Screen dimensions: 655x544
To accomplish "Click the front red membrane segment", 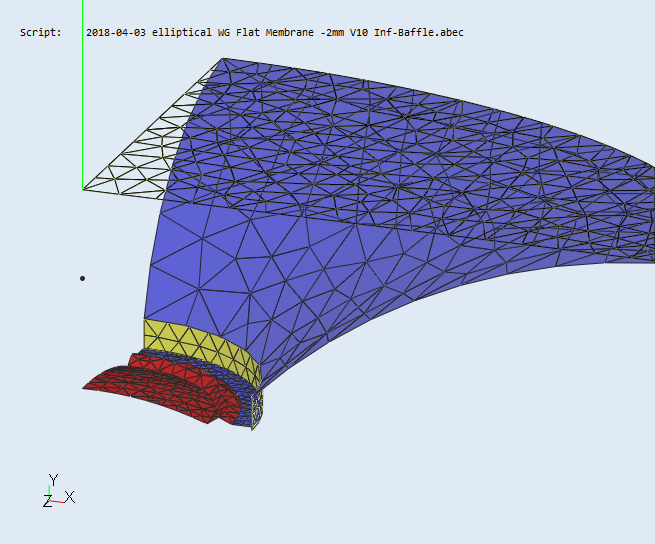I will click(x=150, y=395).
